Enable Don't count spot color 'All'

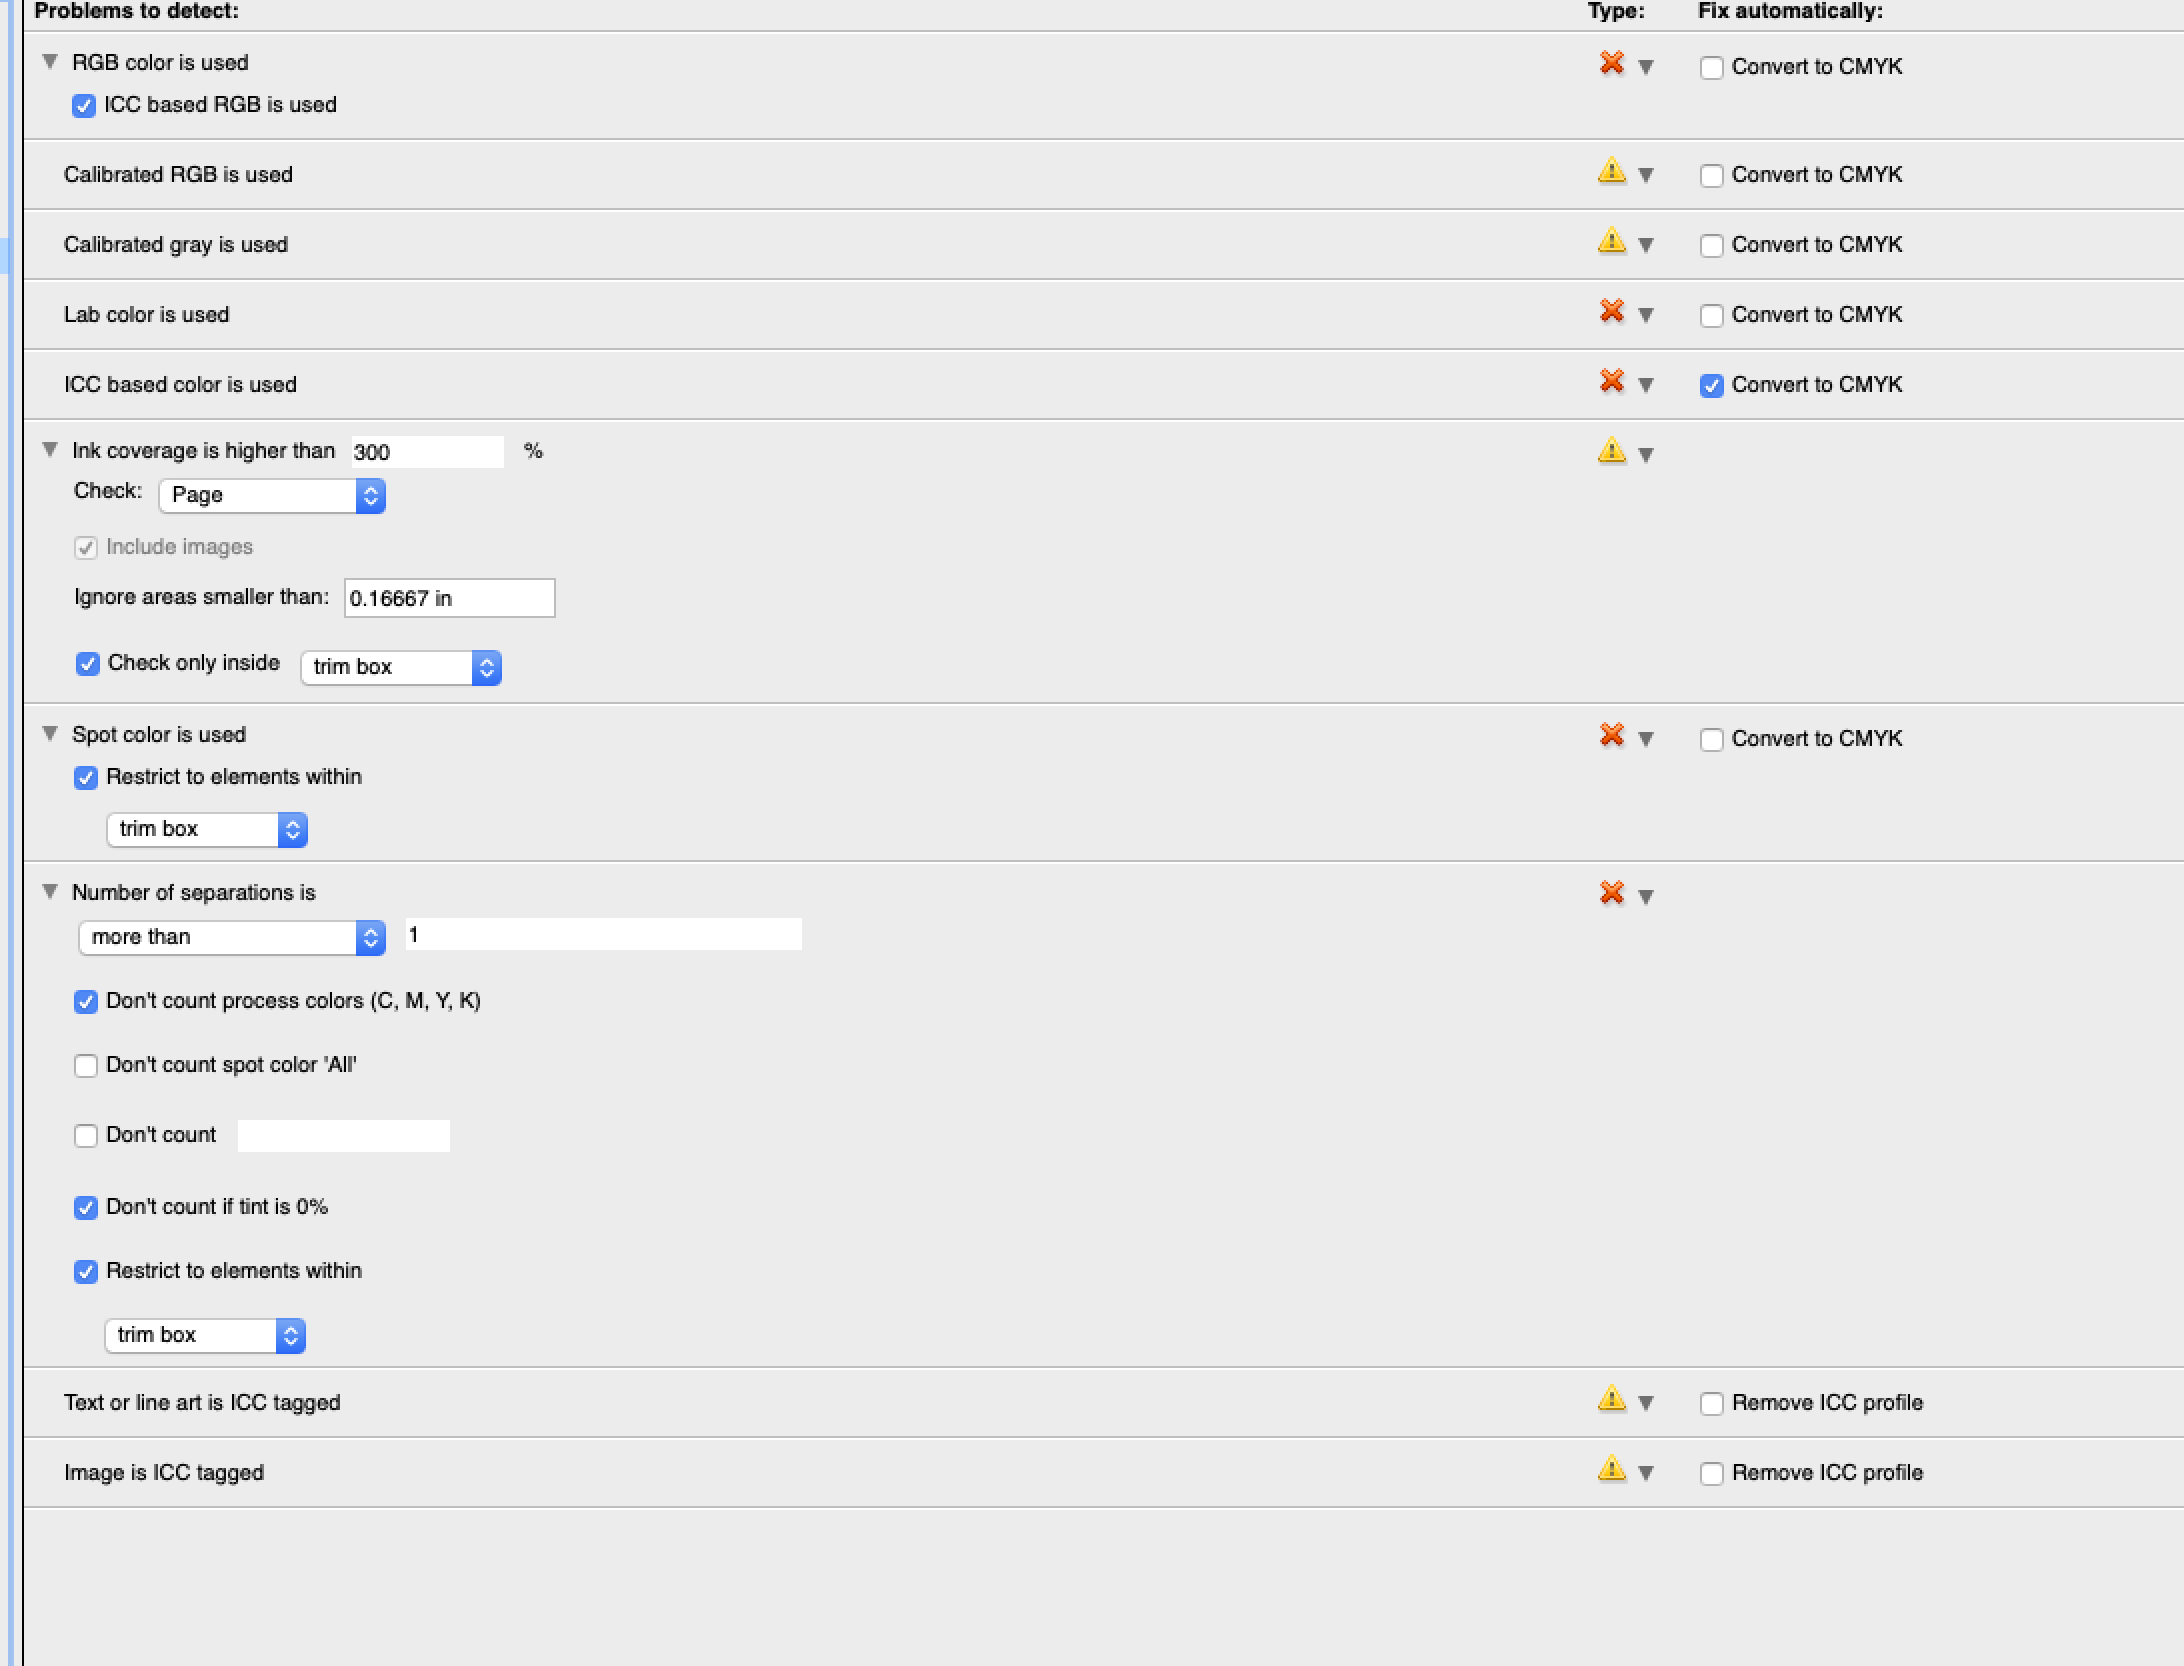tap(86, 1066)
